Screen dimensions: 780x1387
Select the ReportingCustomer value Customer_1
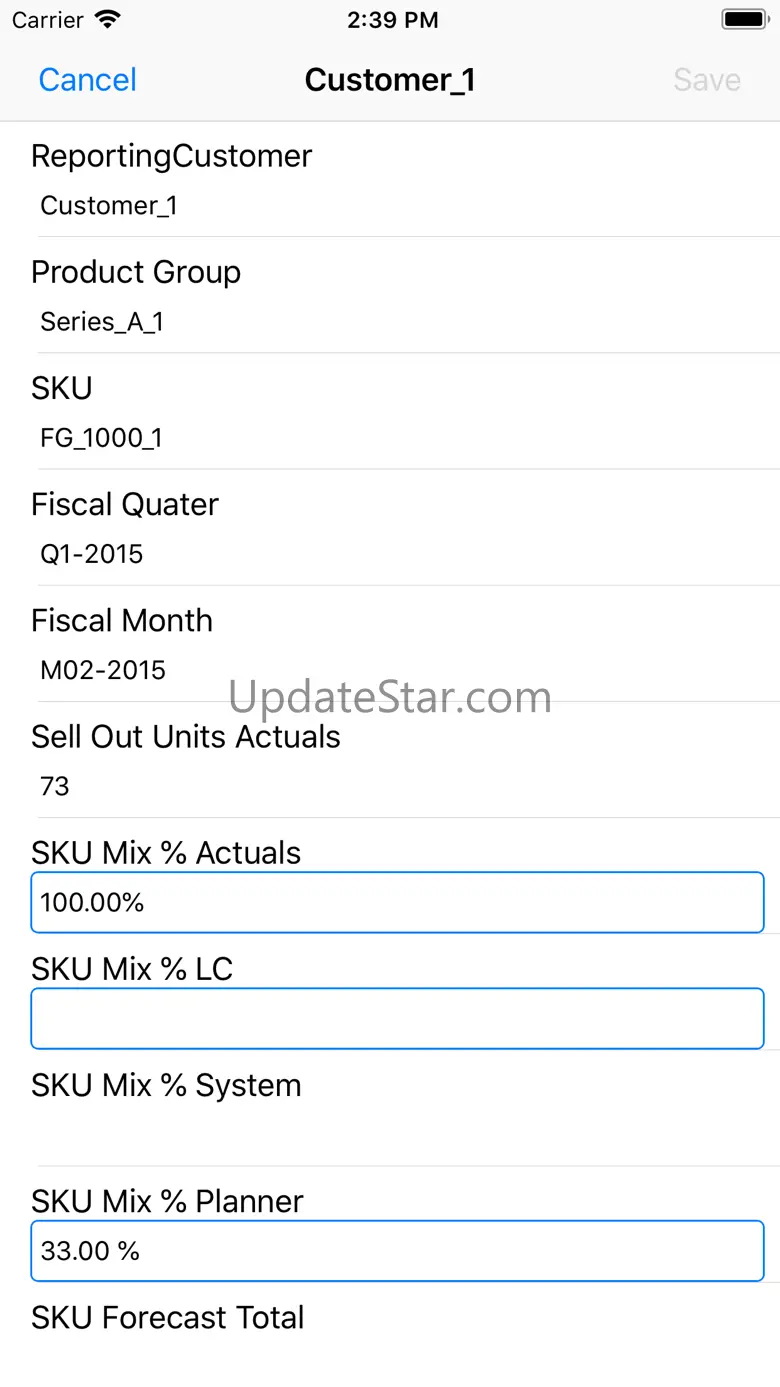pyautogui.click(x=109, y=206)
